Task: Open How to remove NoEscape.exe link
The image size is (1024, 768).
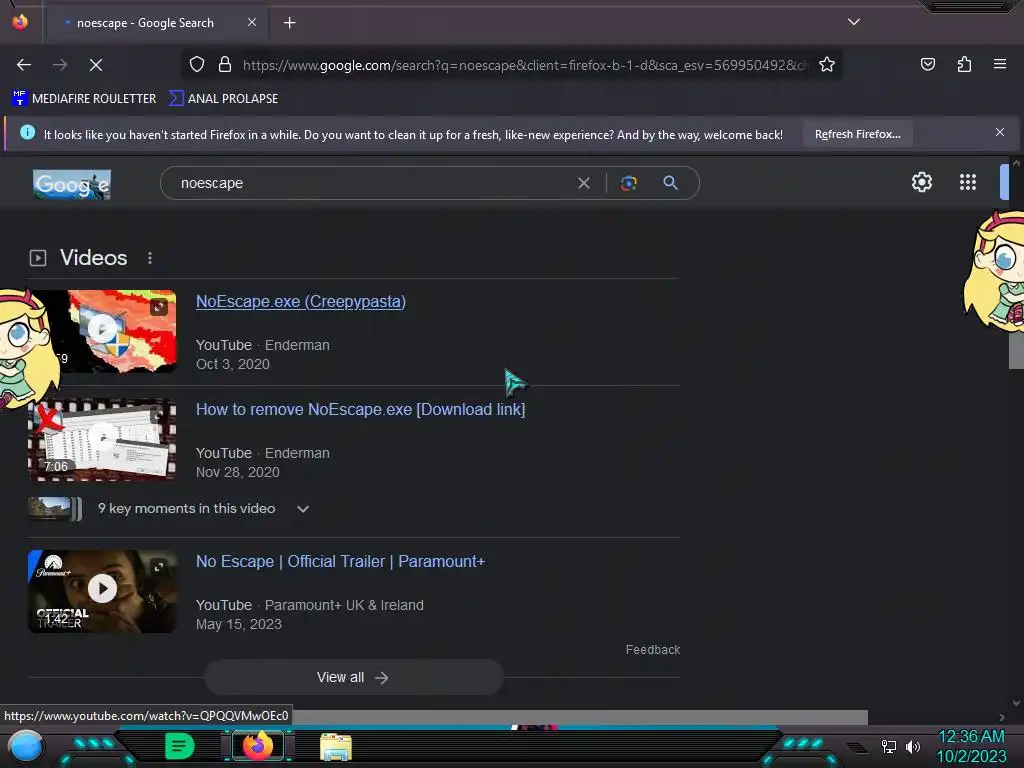Action: (360, 409)
